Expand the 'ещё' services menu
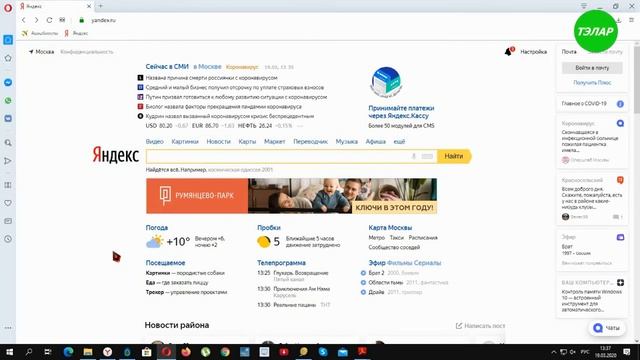 (399, 142)
